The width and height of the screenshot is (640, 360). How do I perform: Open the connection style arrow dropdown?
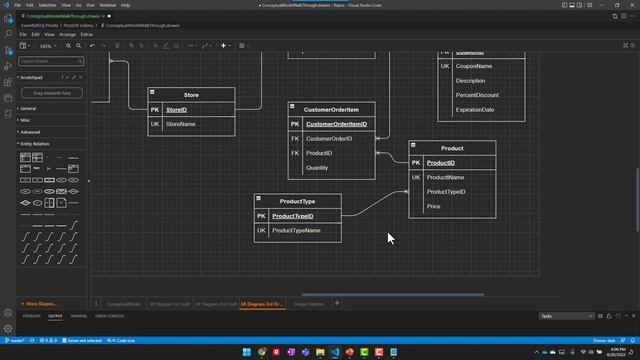tap(192, 46)
